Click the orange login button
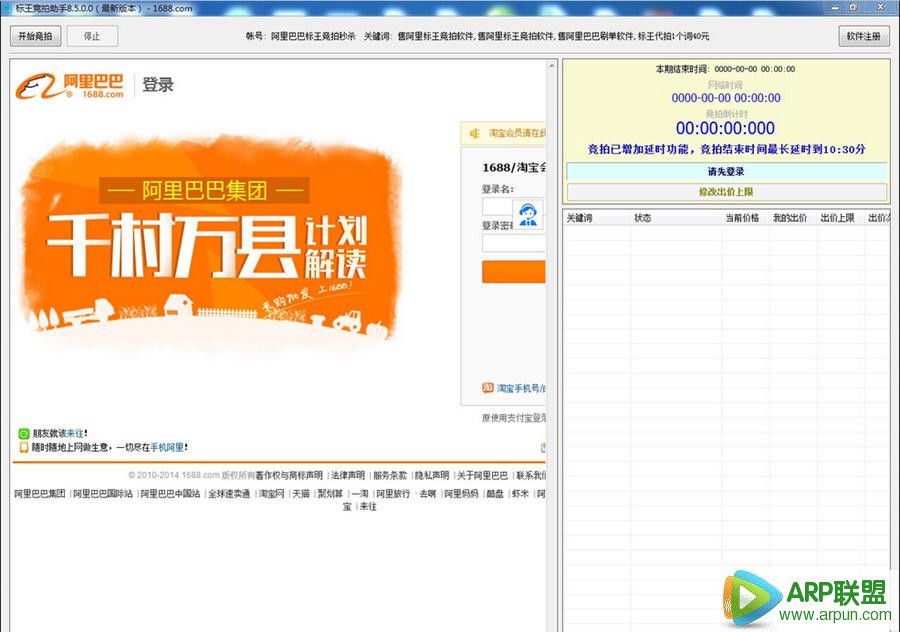Viewport: 900px width, 632px height. tap(513, 272)
